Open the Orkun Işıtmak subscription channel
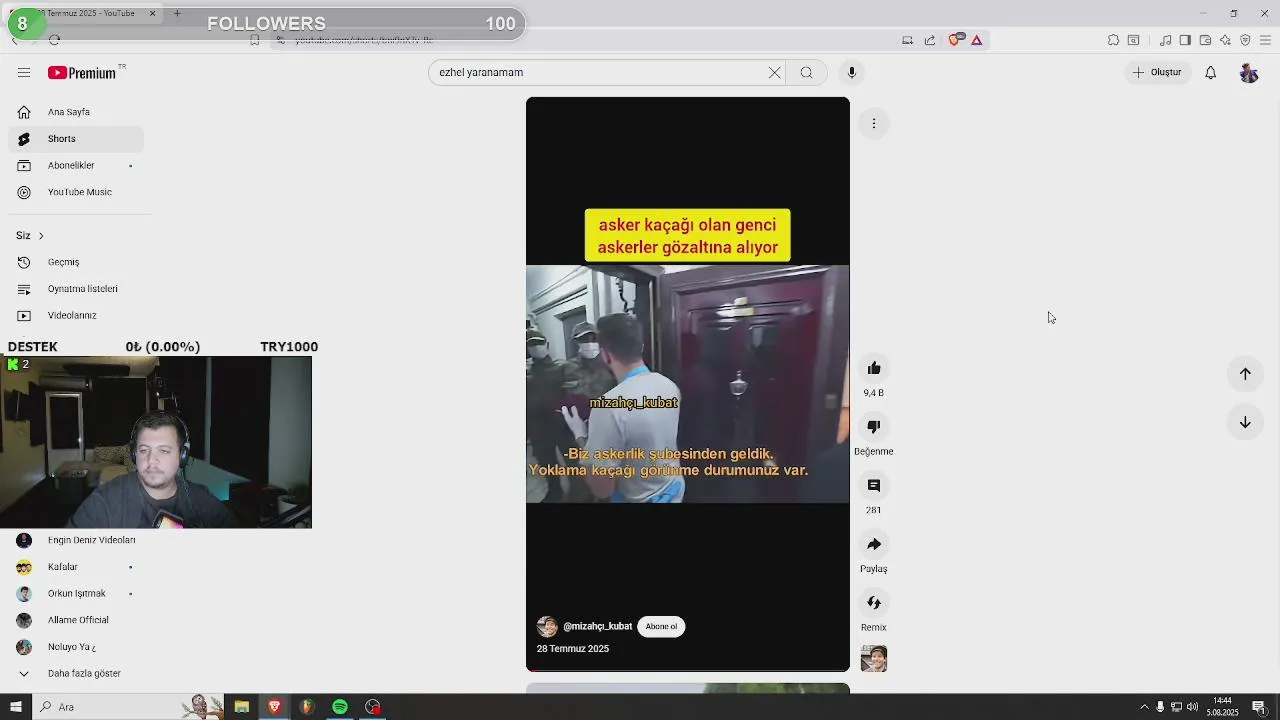Viewport: 1280px width, 720px height. 75,593
